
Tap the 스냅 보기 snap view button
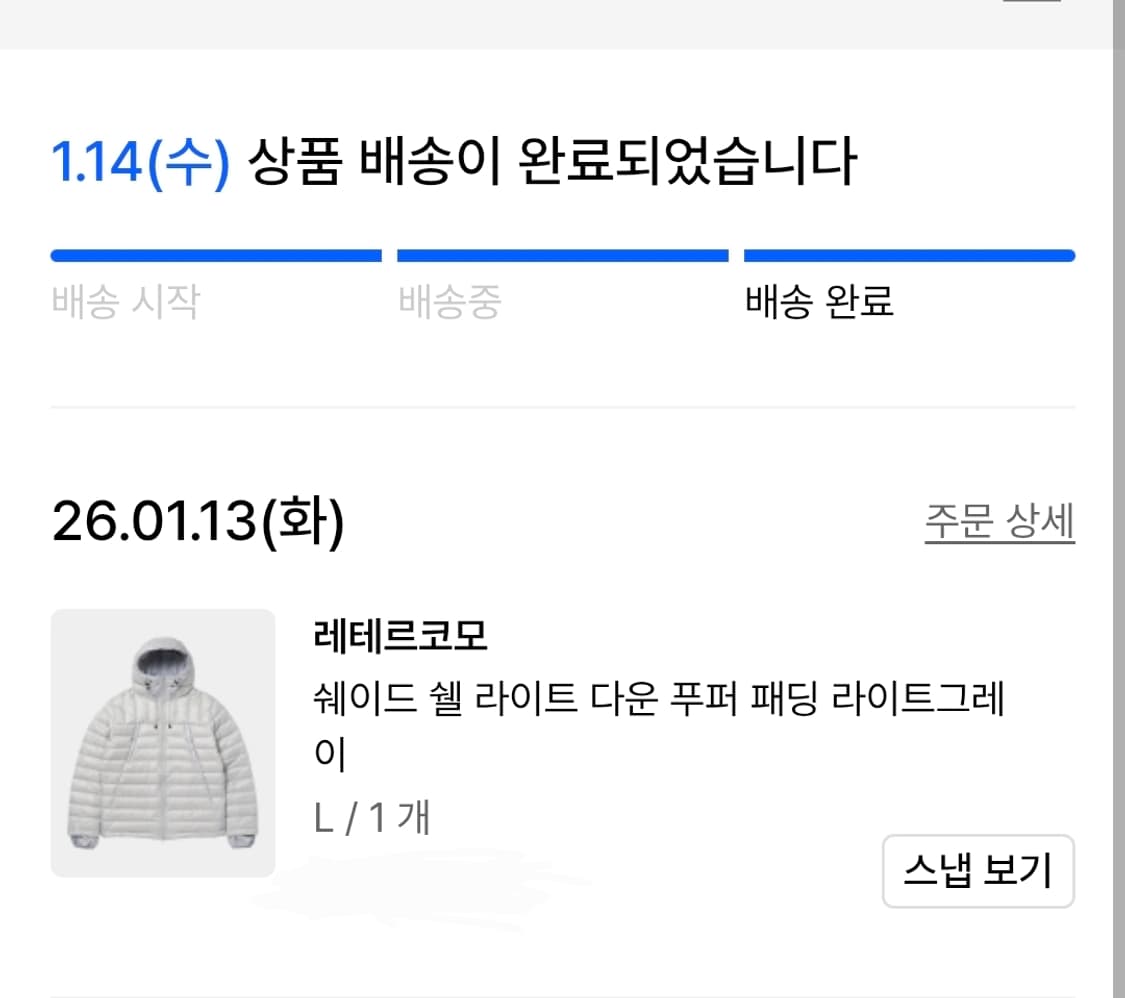coord(977,871)
